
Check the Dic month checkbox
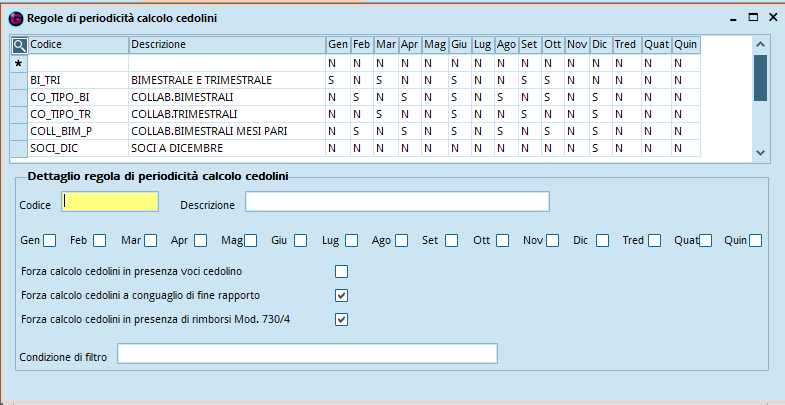coord(603,241)
